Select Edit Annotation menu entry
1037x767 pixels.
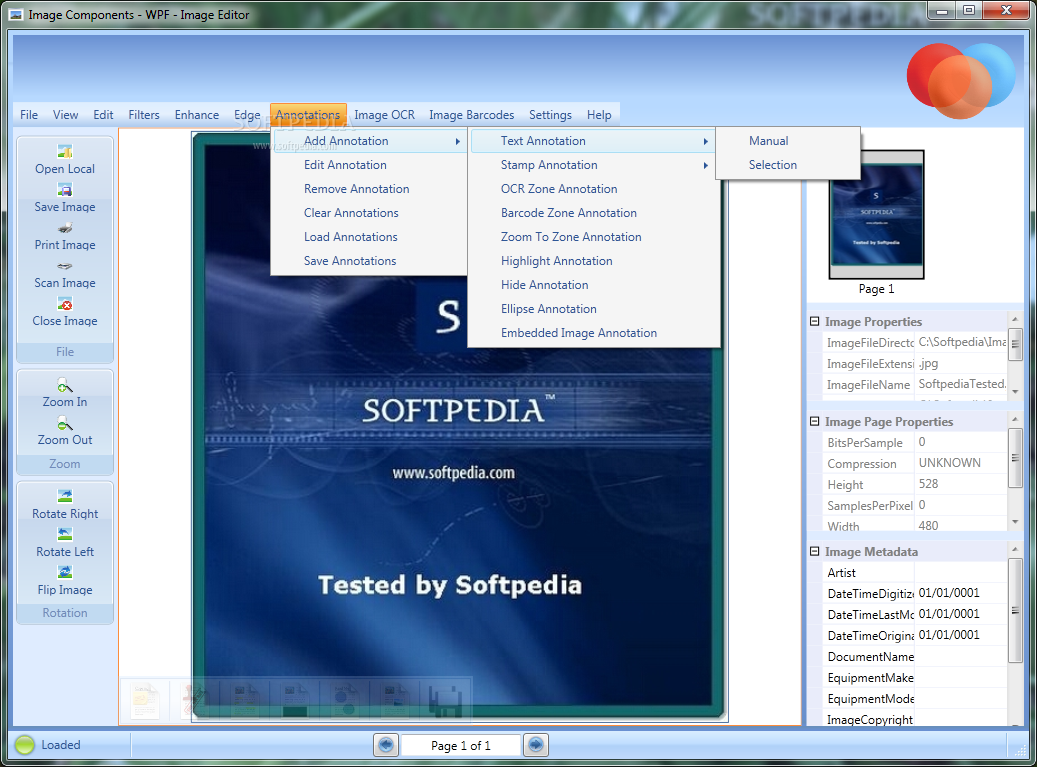coord(369,165)
